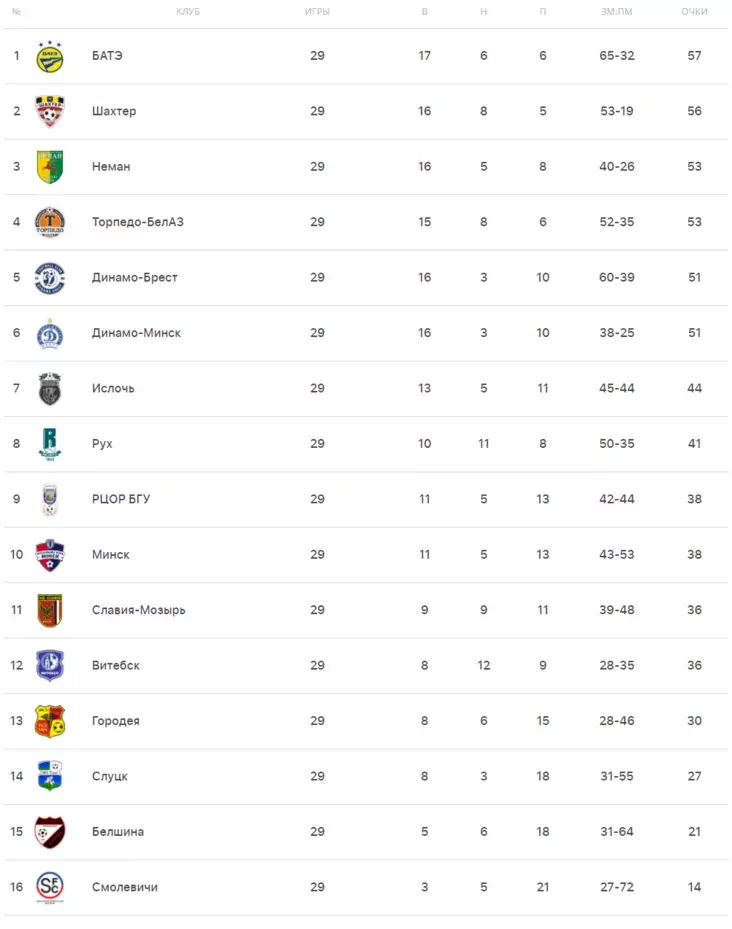This screenshot has height=929, width=732.
Task: Click the Минск club crest
Action: pos(50,554)
